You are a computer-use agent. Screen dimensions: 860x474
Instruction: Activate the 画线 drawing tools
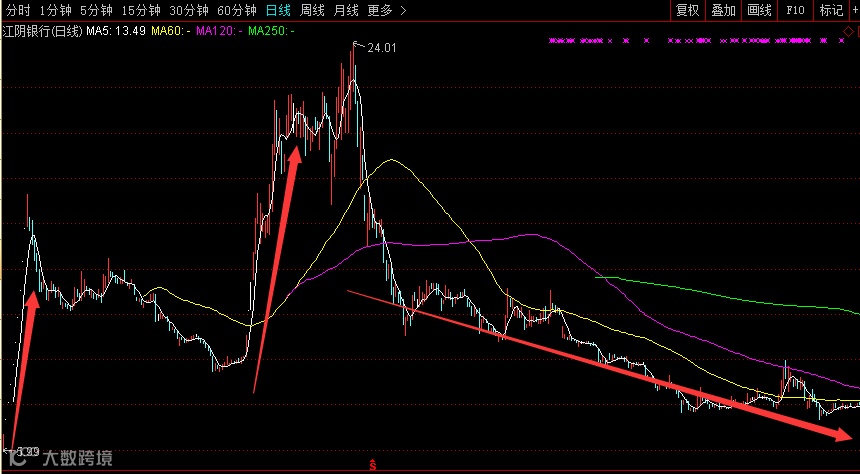click(x=759, y=10)
